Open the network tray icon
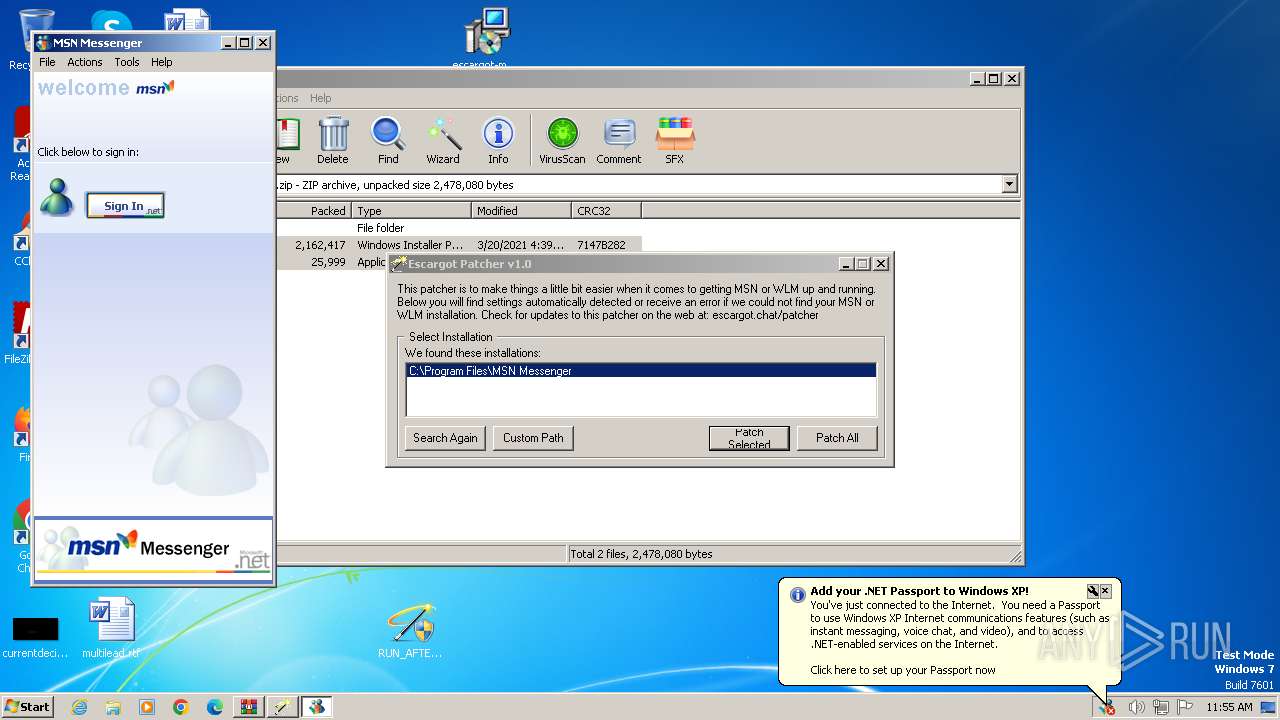This screenshot has width=1280, height=720. pyautogui.click(x=1161, y=707)
